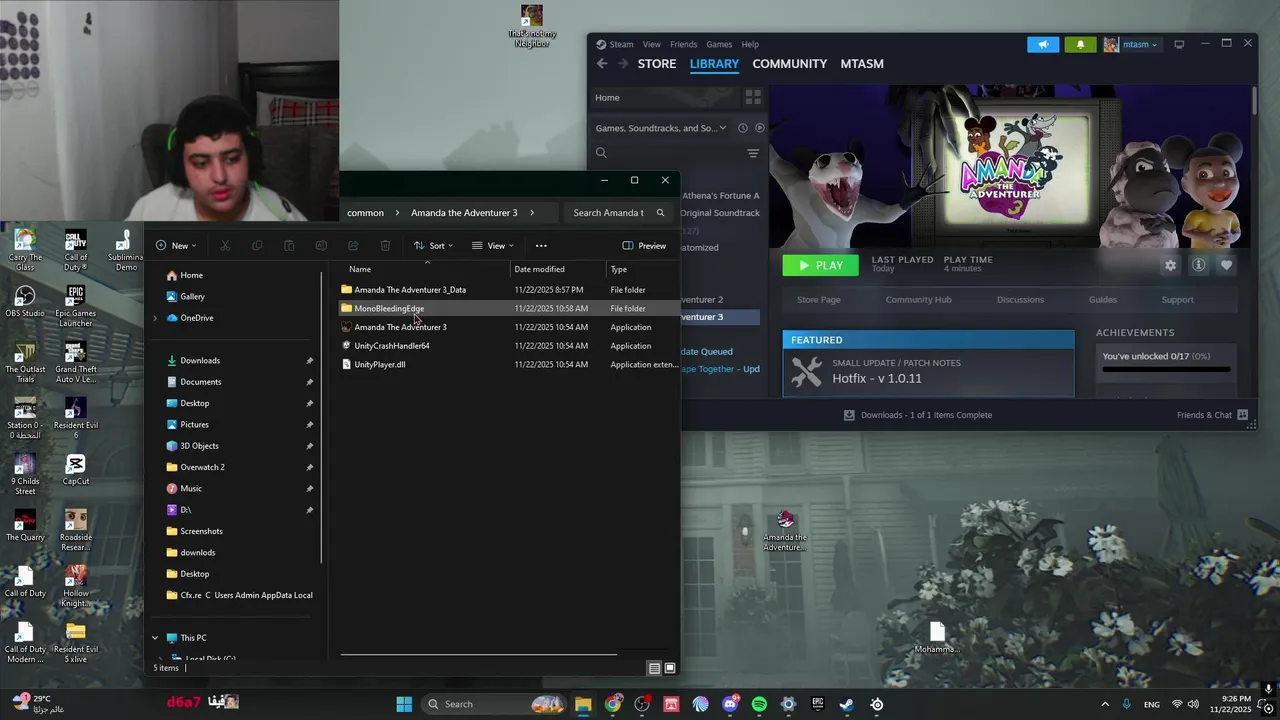This screenshot has height=720, width=1280.
Task: Select Overwatch 2 folder in navigation pane
Action: pos(202,467)
